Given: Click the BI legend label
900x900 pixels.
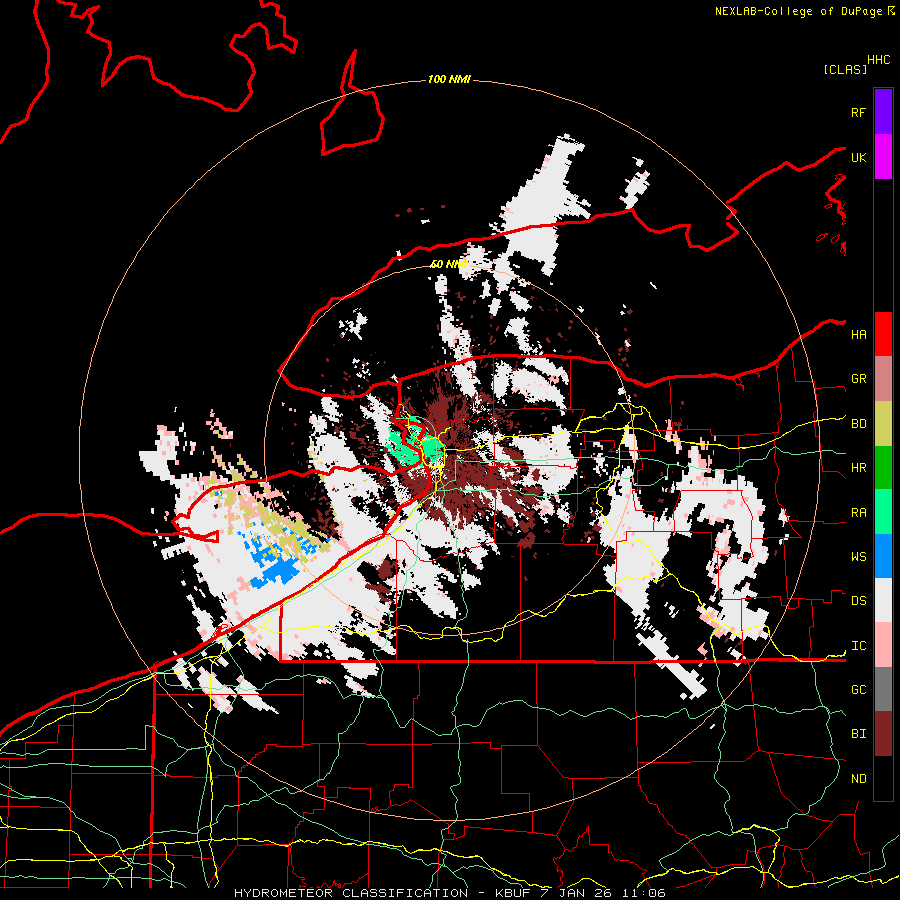Looking at the screenshot, I should (x=858, y=734).
